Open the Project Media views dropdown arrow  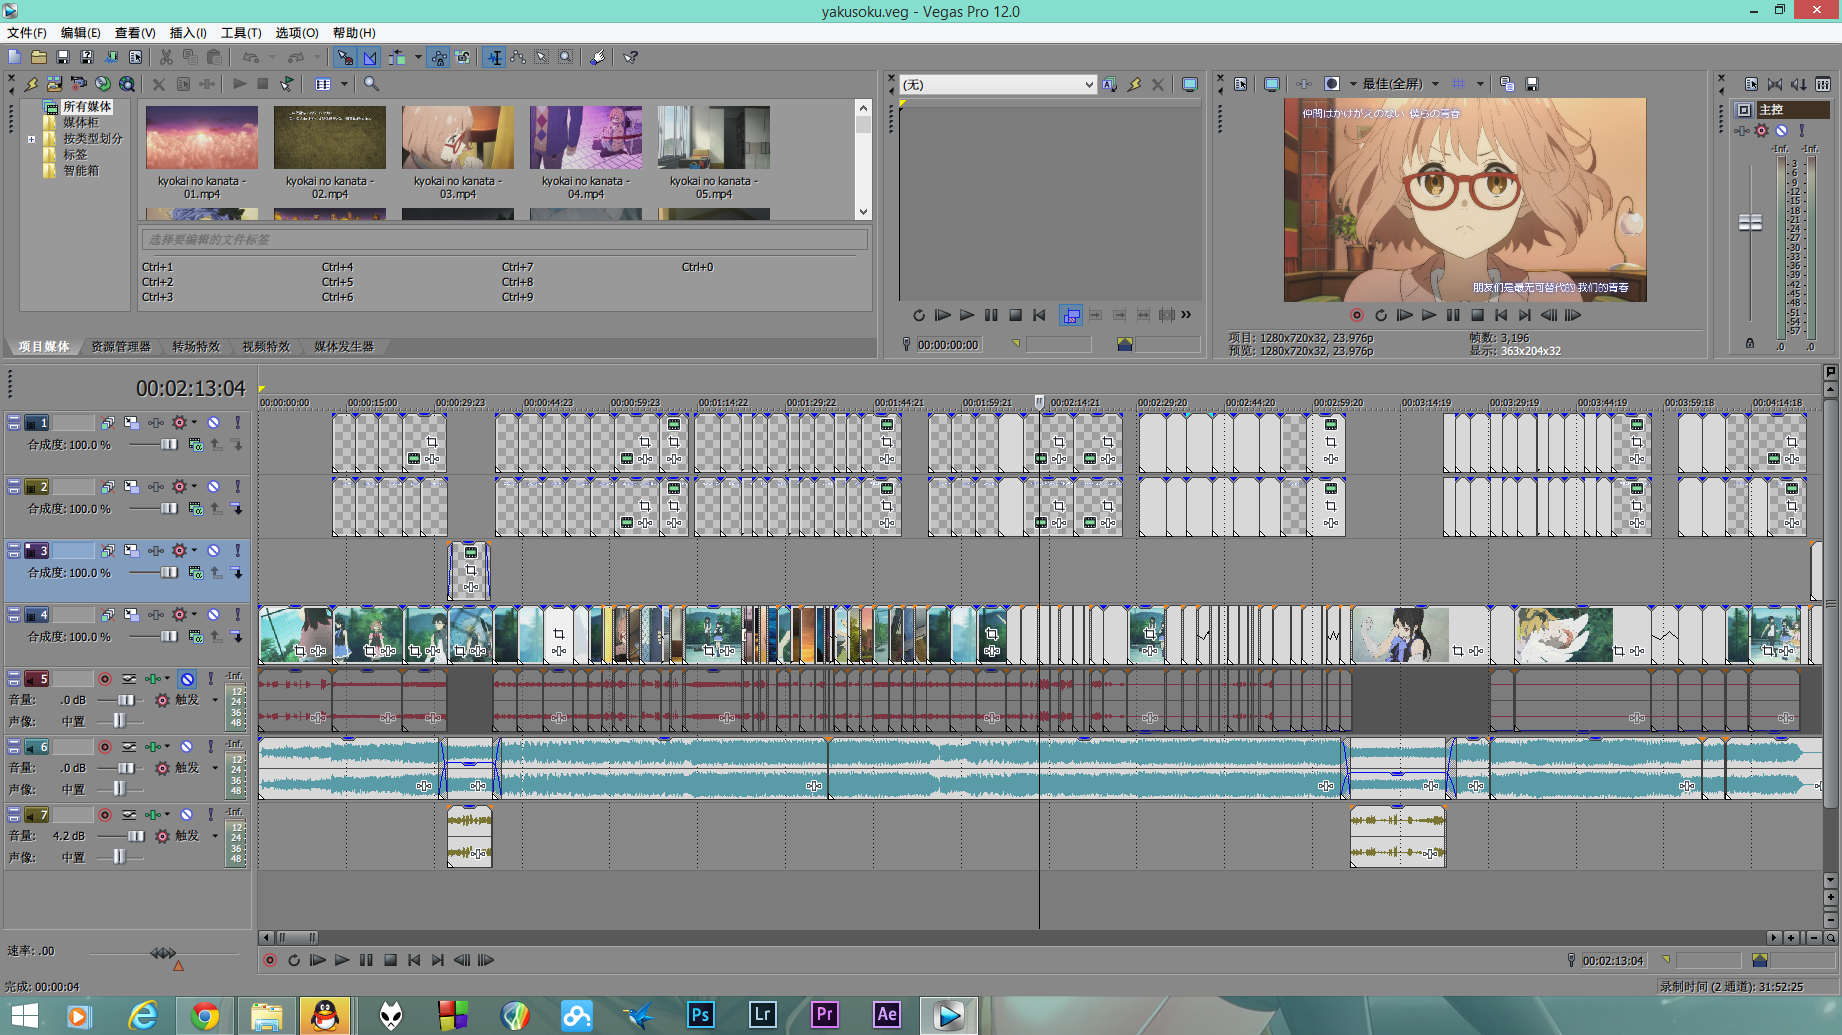pos(344,84)
